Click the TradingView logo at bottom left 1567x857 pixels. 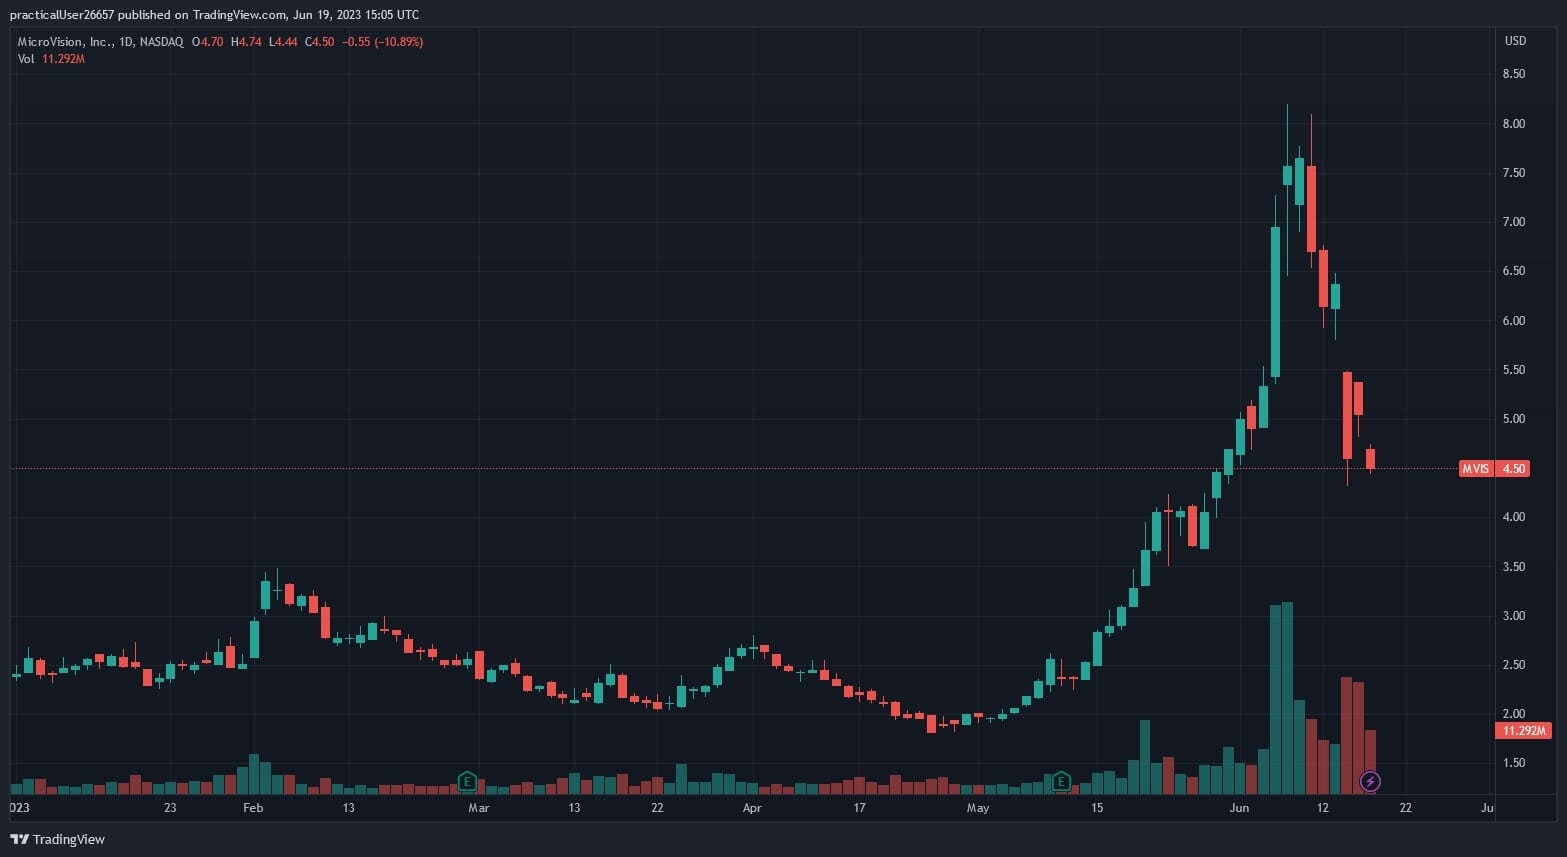pyautogui.click(x=58, y=839)
